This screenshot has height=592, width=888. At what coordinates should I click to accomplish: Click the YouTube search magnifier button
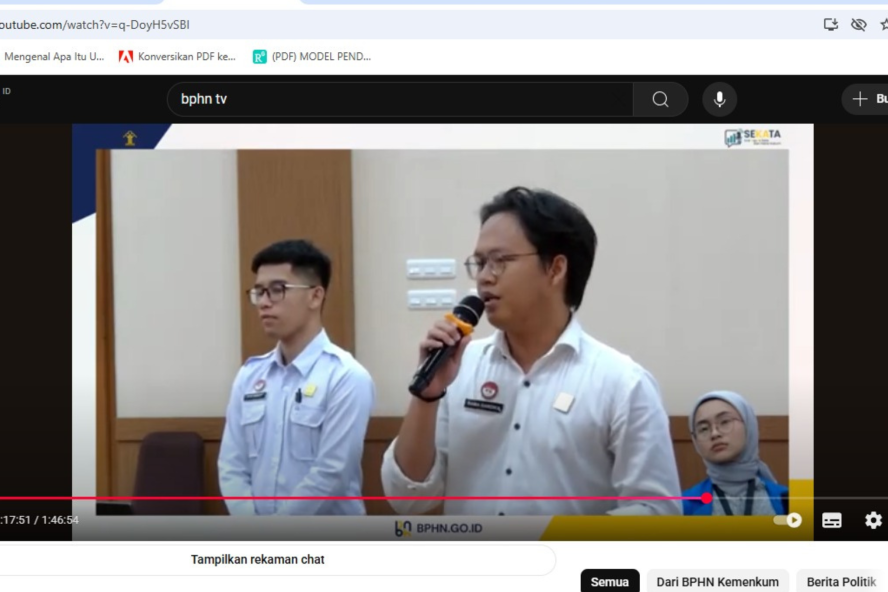click(660, 99)
